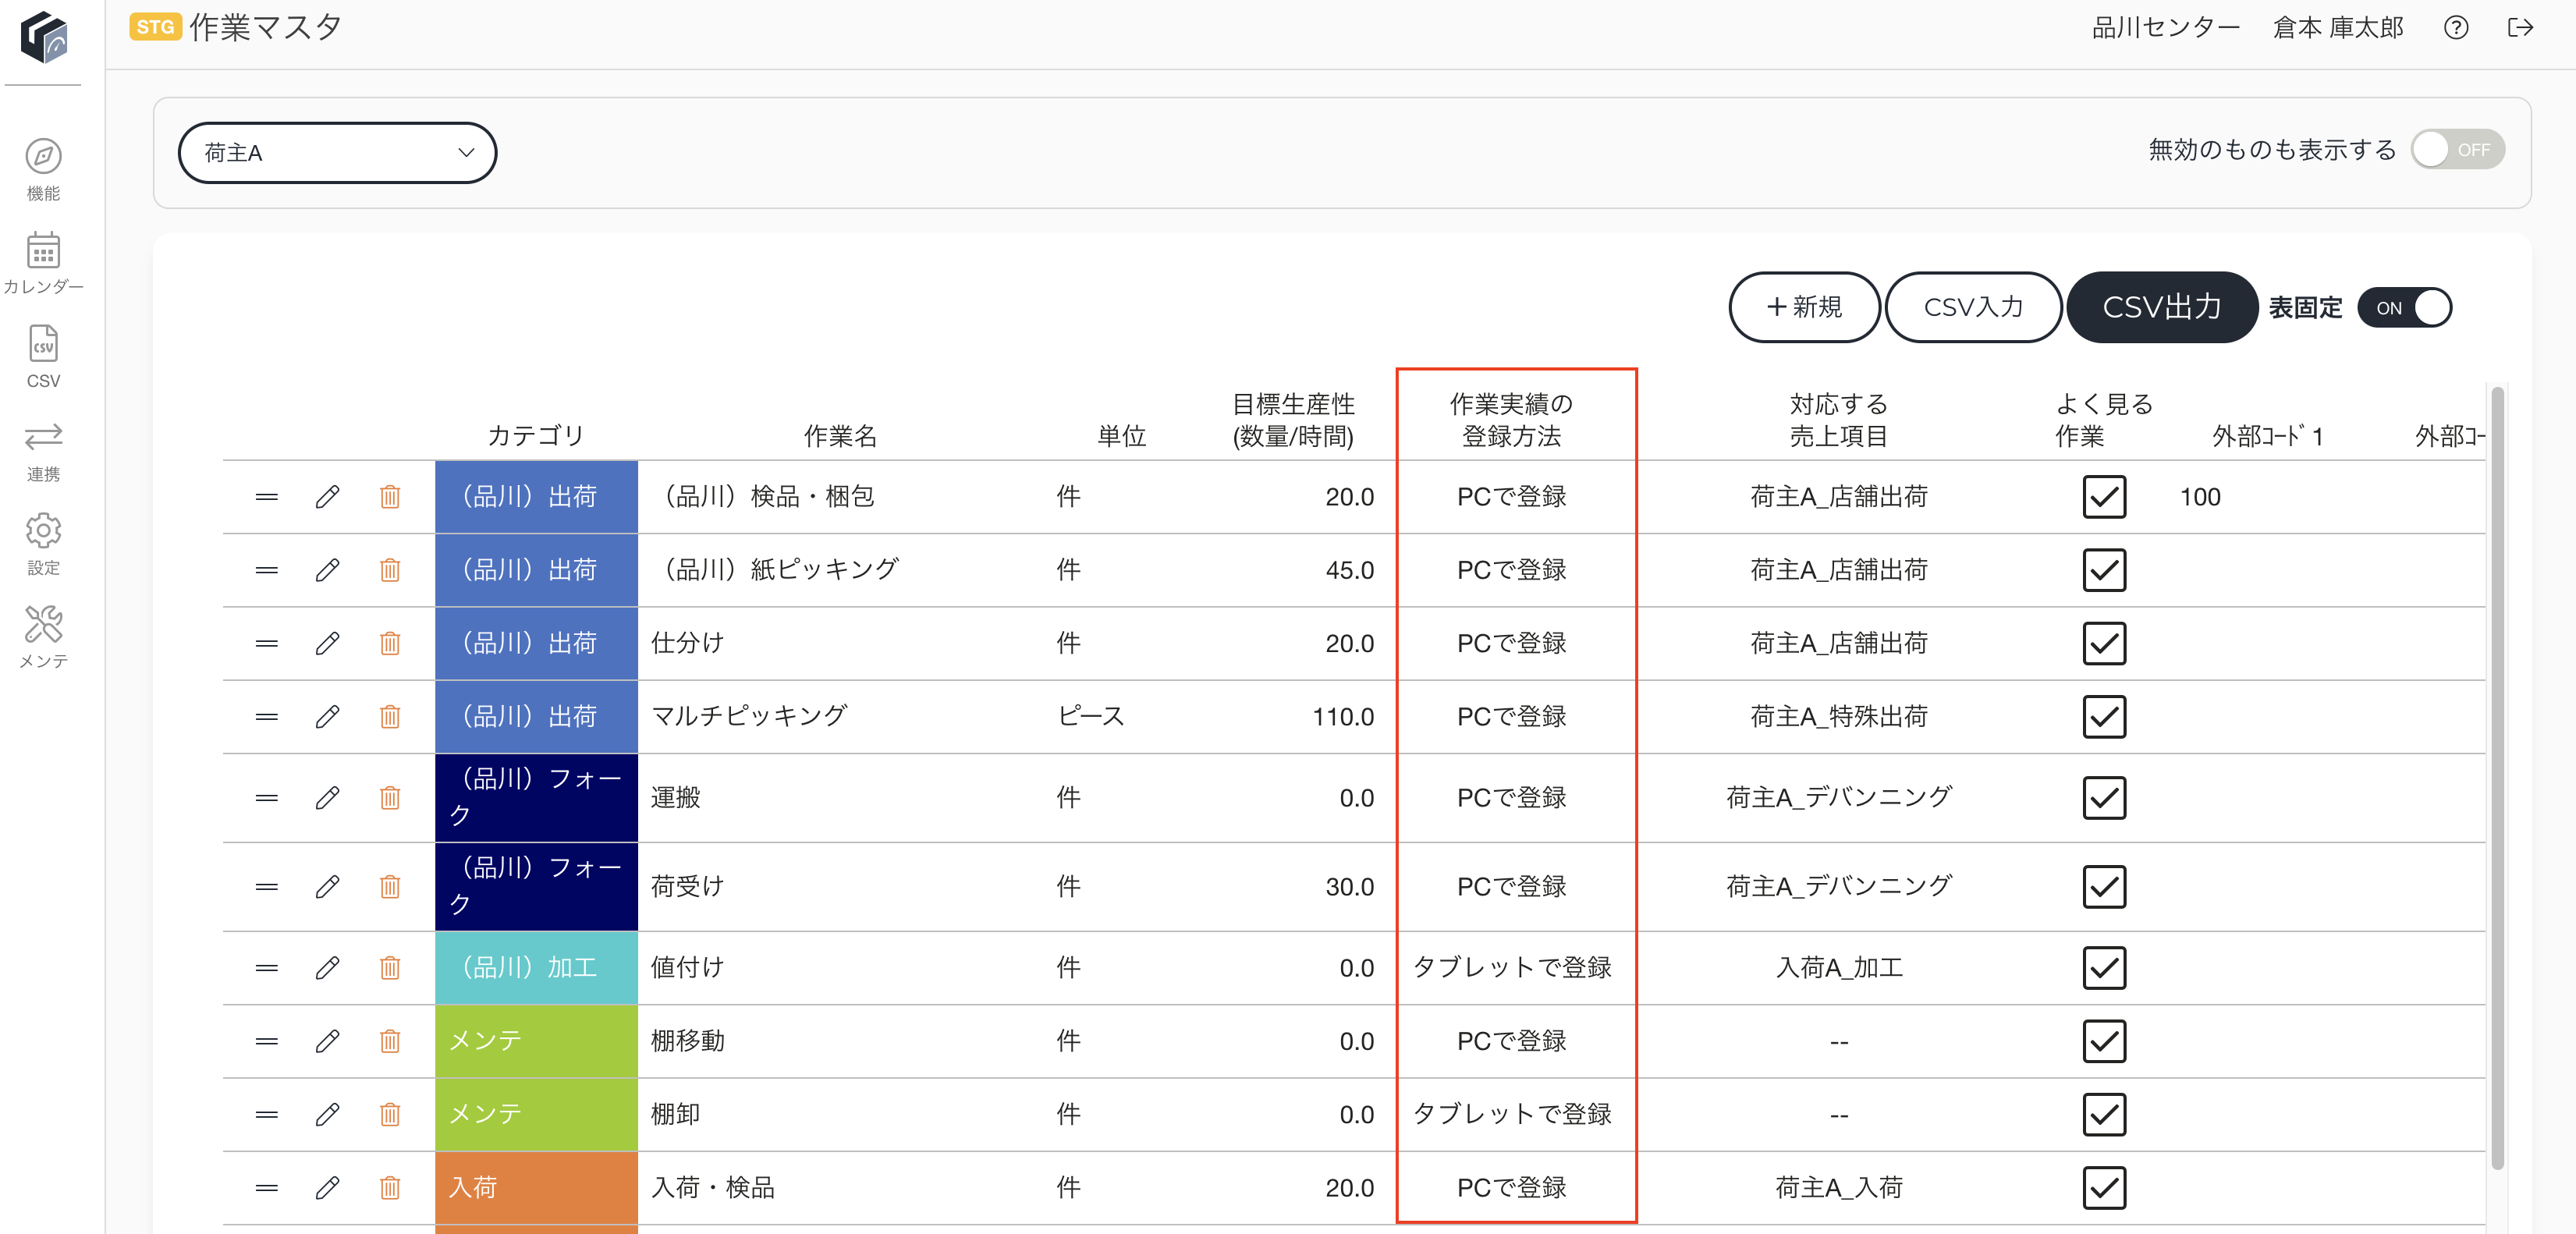Open the help question mark icon
Viewport: 2576px width, 1234px height.
[2456, 27]
